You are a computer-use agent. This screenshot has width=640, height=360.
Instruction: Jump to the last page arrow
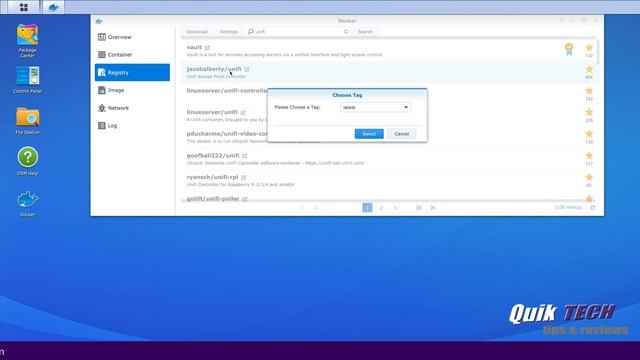(433, 208)
